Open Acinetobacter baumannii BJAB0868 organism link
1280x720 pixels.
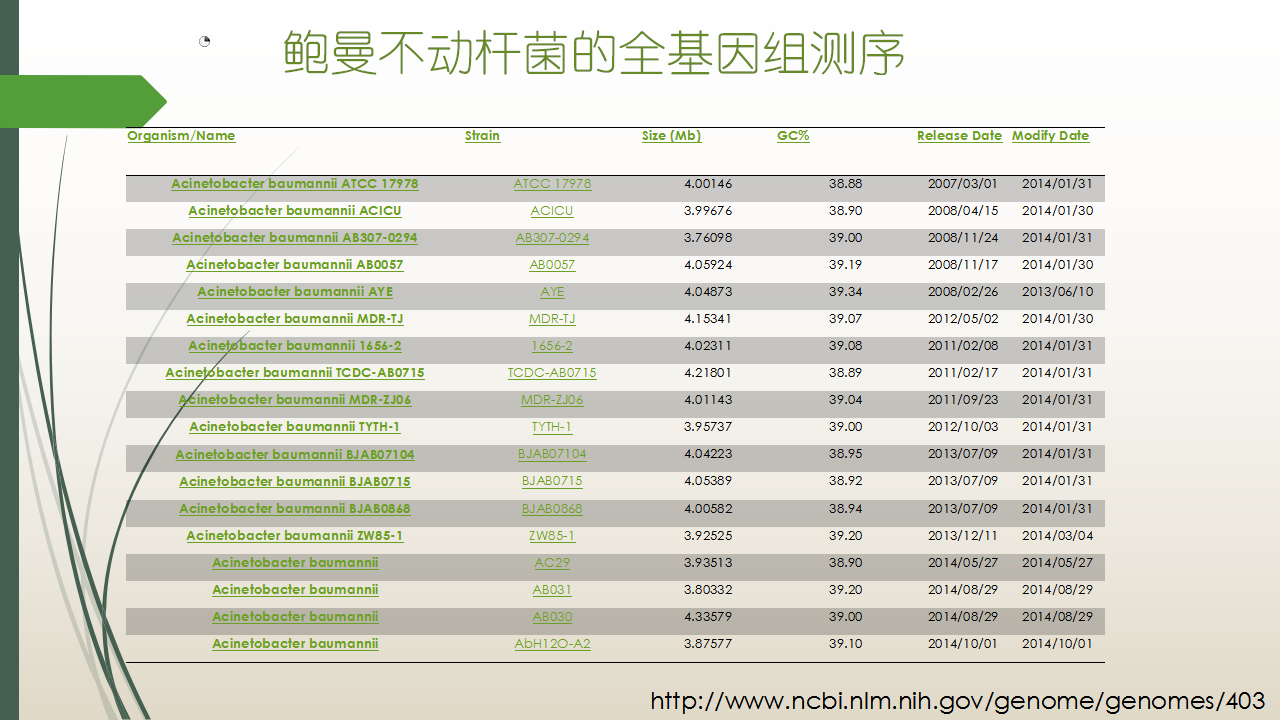(295, 509)
